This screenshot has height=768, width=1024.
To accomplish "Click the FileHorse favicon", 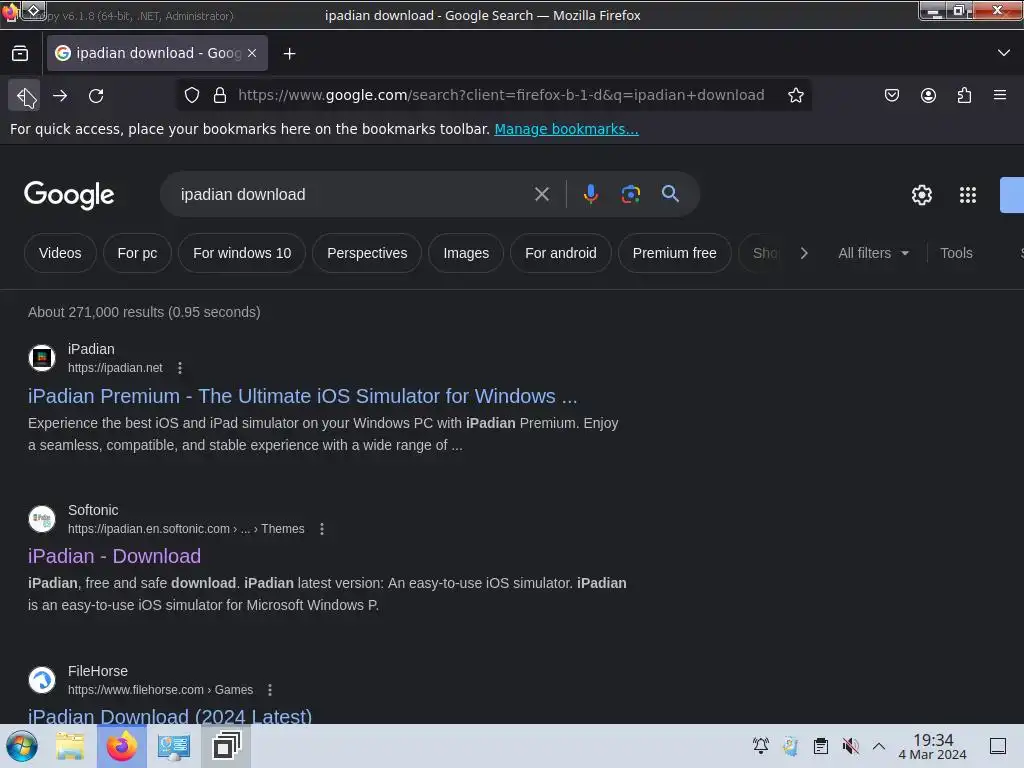I will pos(42,680).
